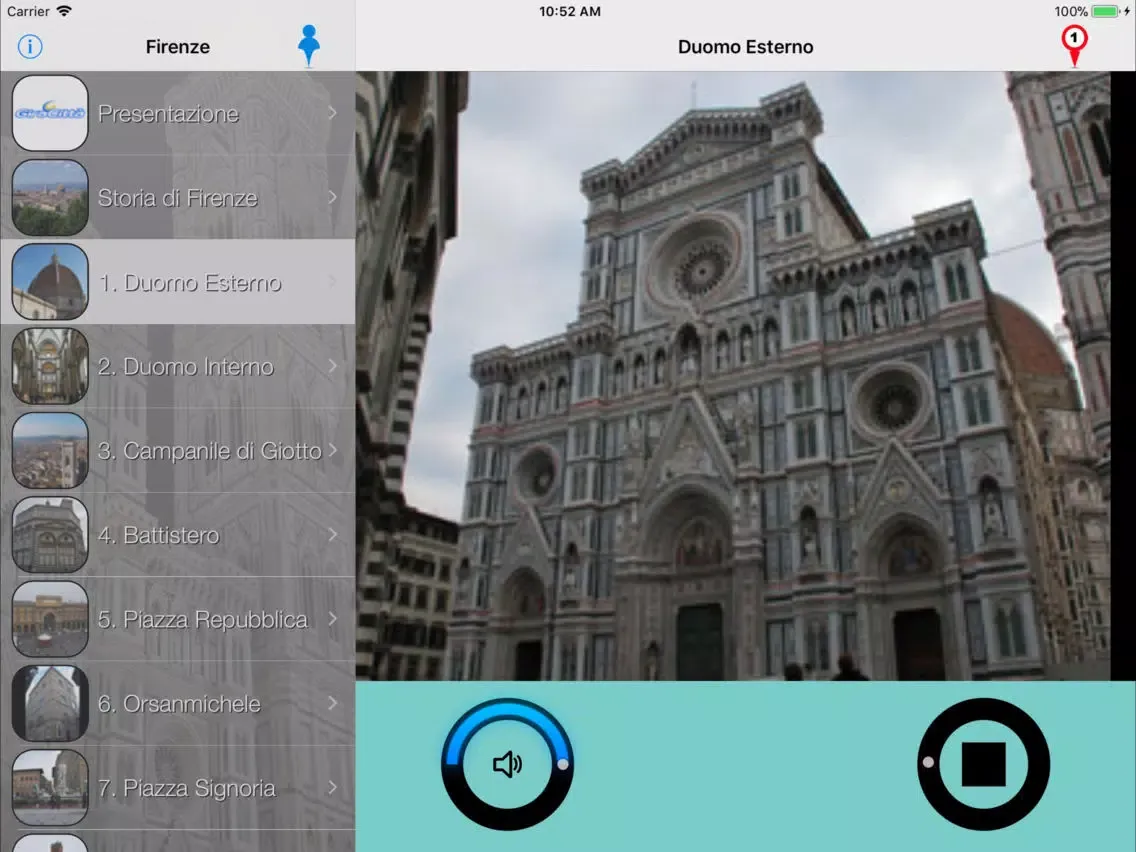The height and width of the screenshot is (852, 1136).
Task: Click the white dot on the stop dial
Action: [x=928, y=762]
